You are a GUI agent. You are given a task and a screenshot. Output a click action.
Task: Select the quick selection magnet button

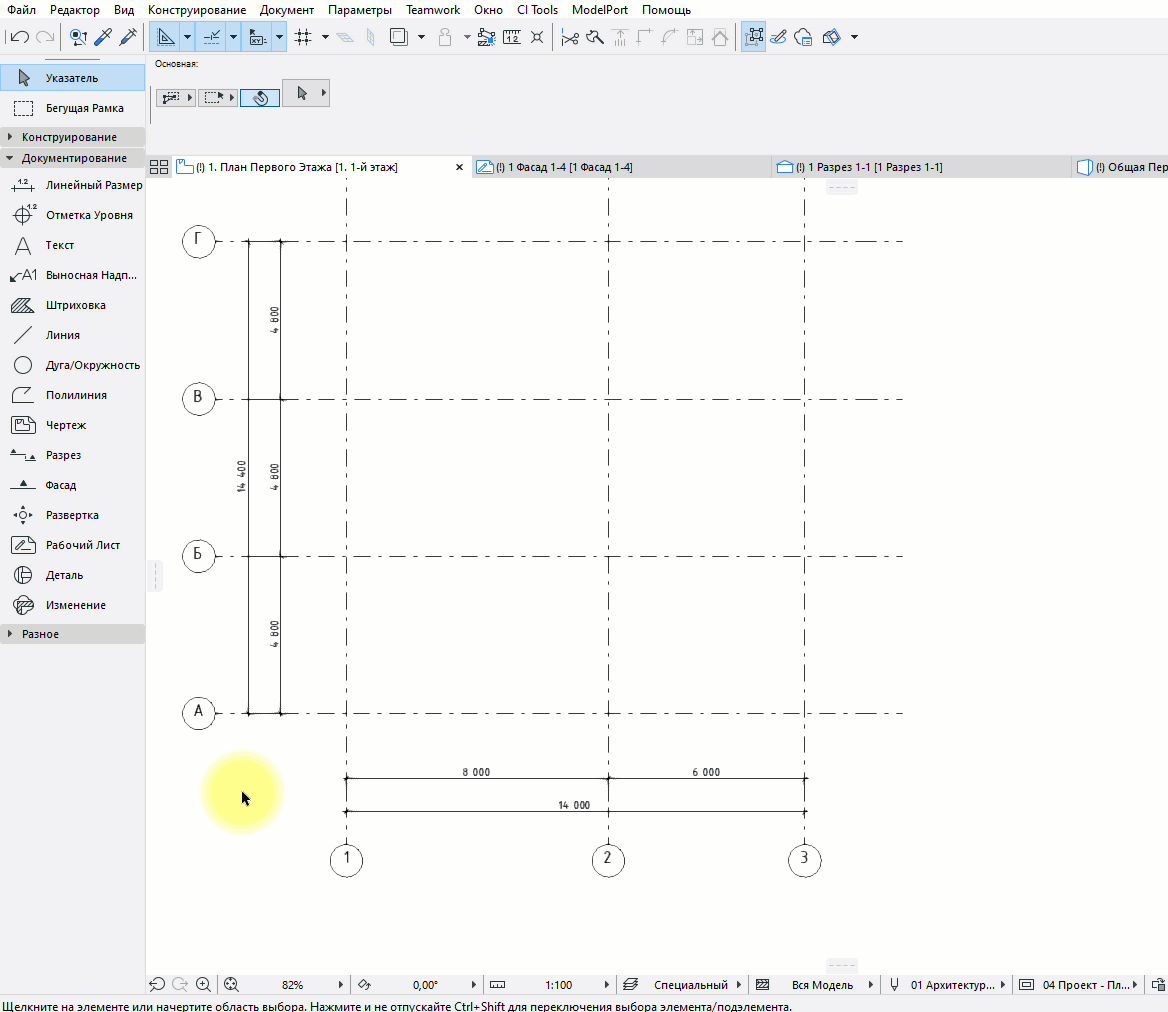(x=260, y=98)
